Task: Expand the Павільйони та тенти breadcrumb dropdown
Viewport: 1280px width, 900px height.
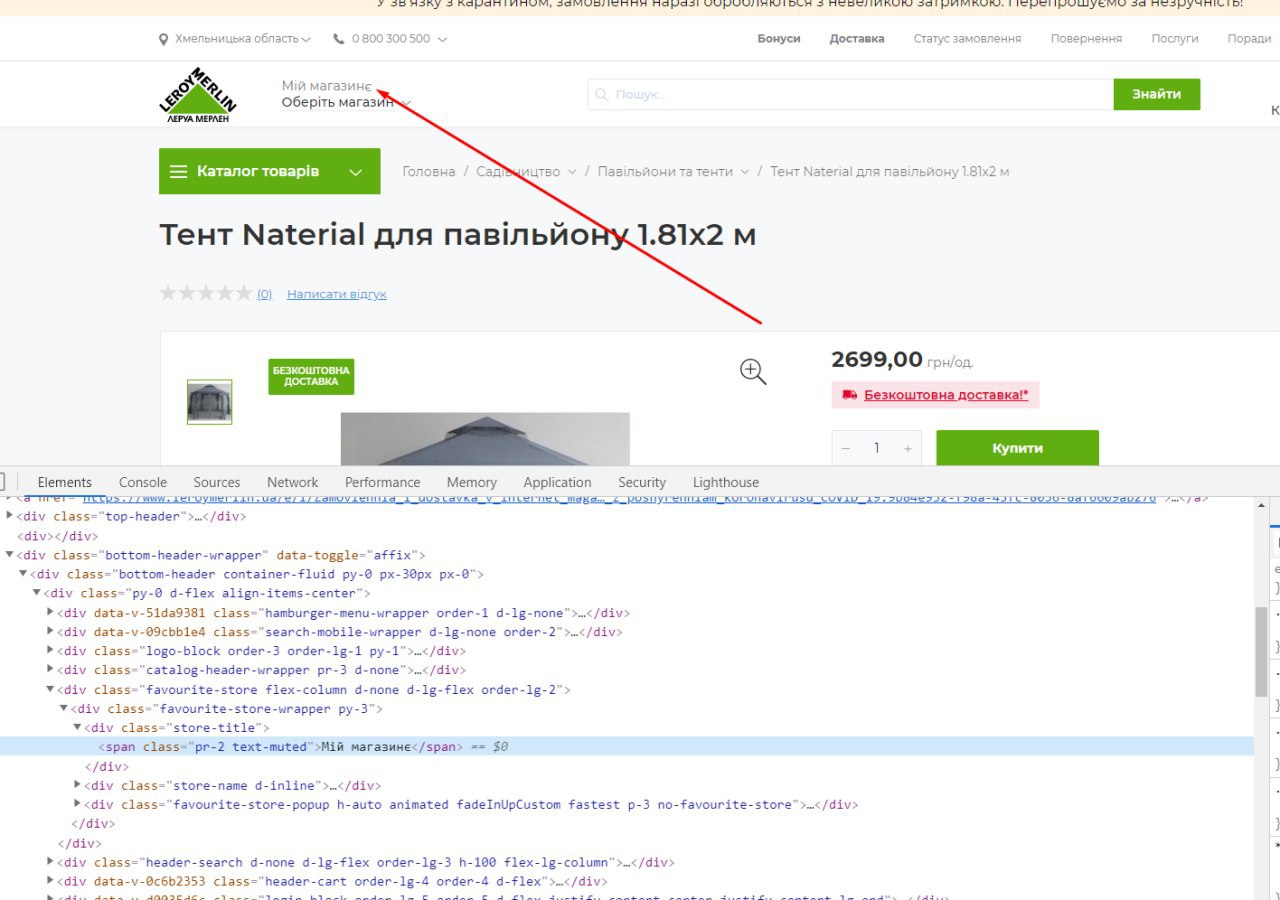Action: tap(744, 172)
